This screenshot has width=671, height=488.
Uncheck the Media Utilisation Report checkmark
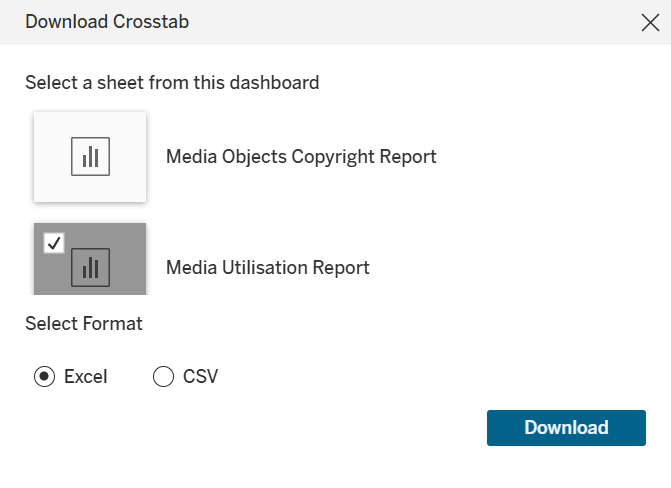55,243
